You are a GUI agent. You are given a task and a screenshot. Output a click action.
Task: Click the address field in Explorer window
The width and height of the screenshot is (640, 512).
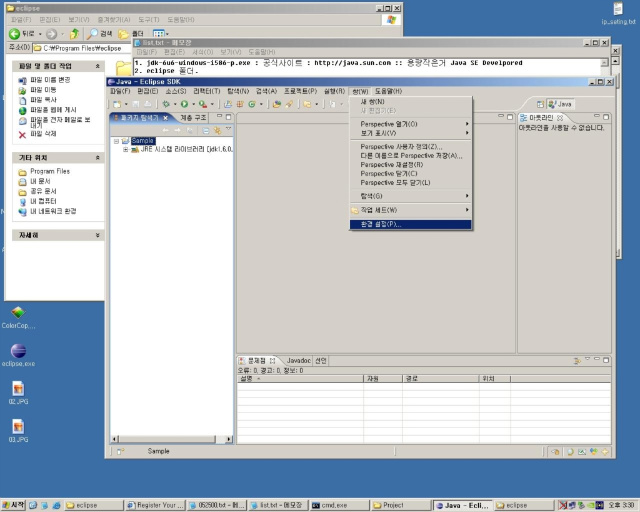83,48
